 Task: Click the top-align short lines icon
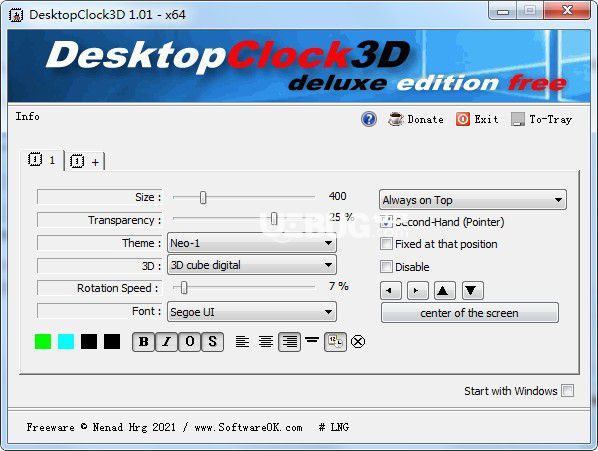tap(312, 340)
